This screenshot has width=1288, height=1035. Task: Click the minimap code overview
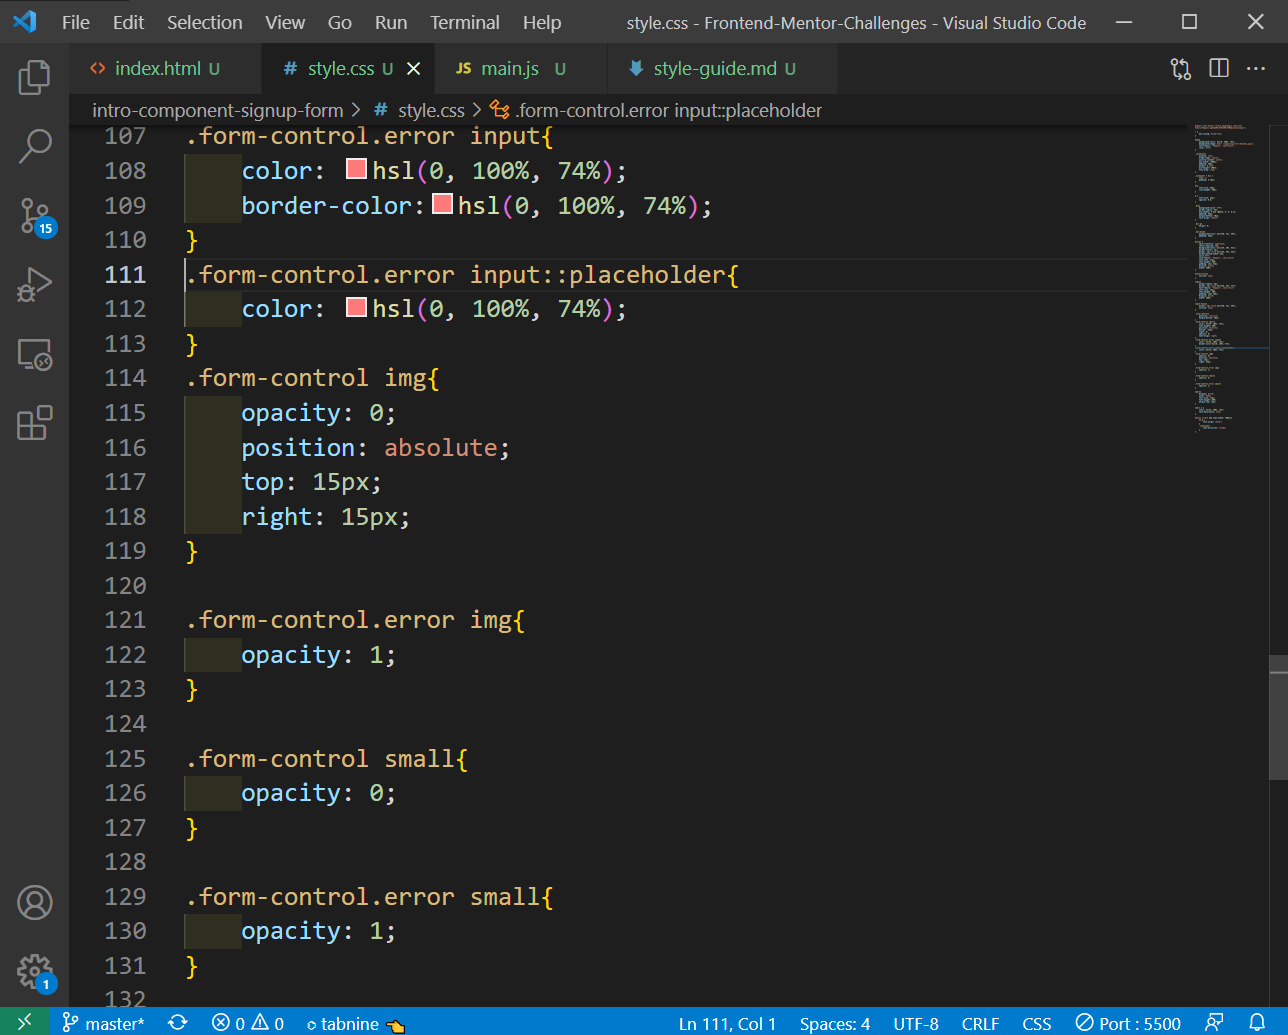(1229, 280)
